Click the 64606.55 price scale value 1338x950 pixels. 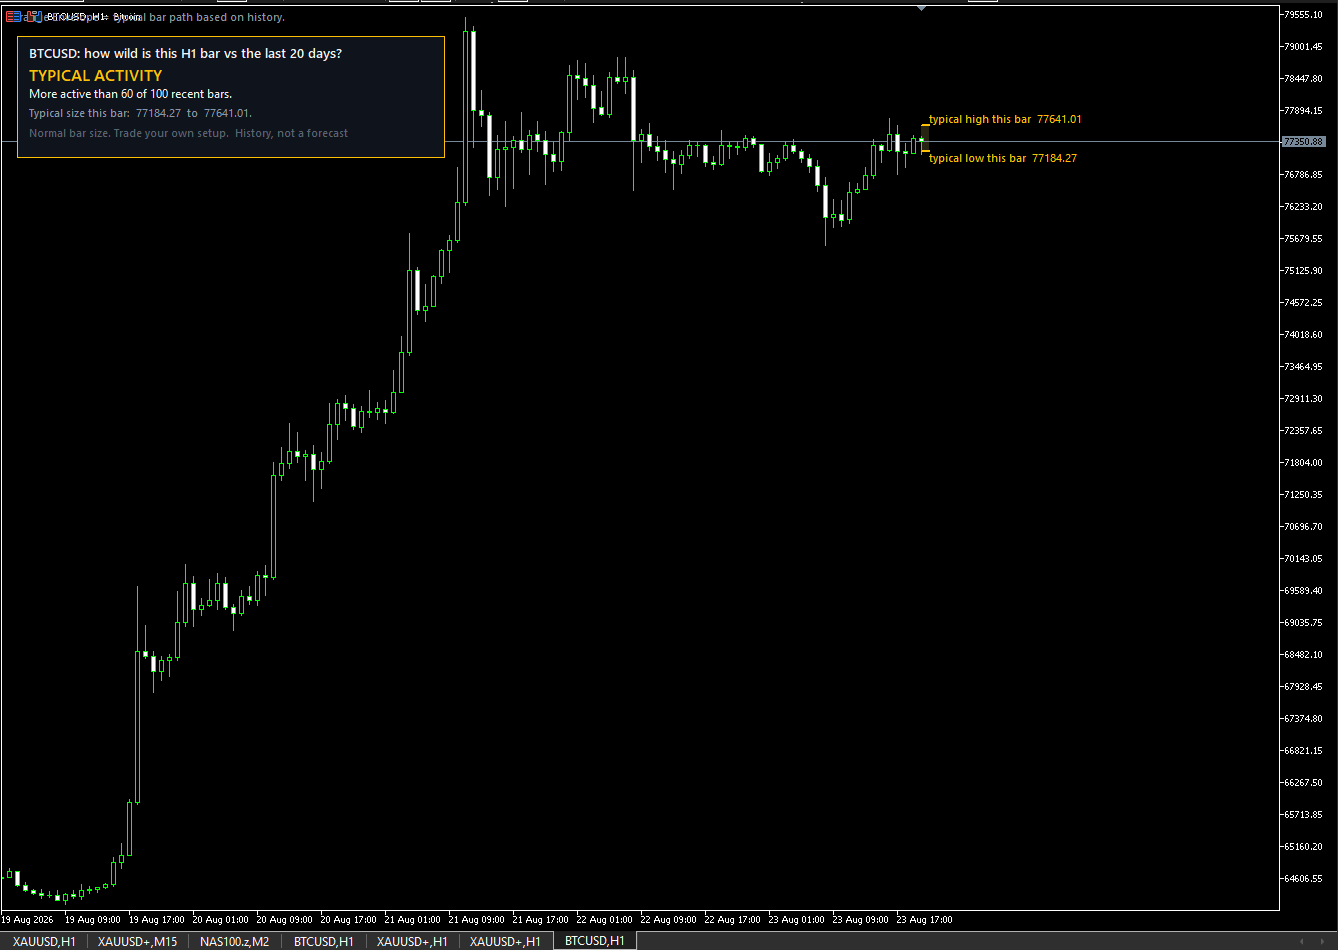point(1304,879)
